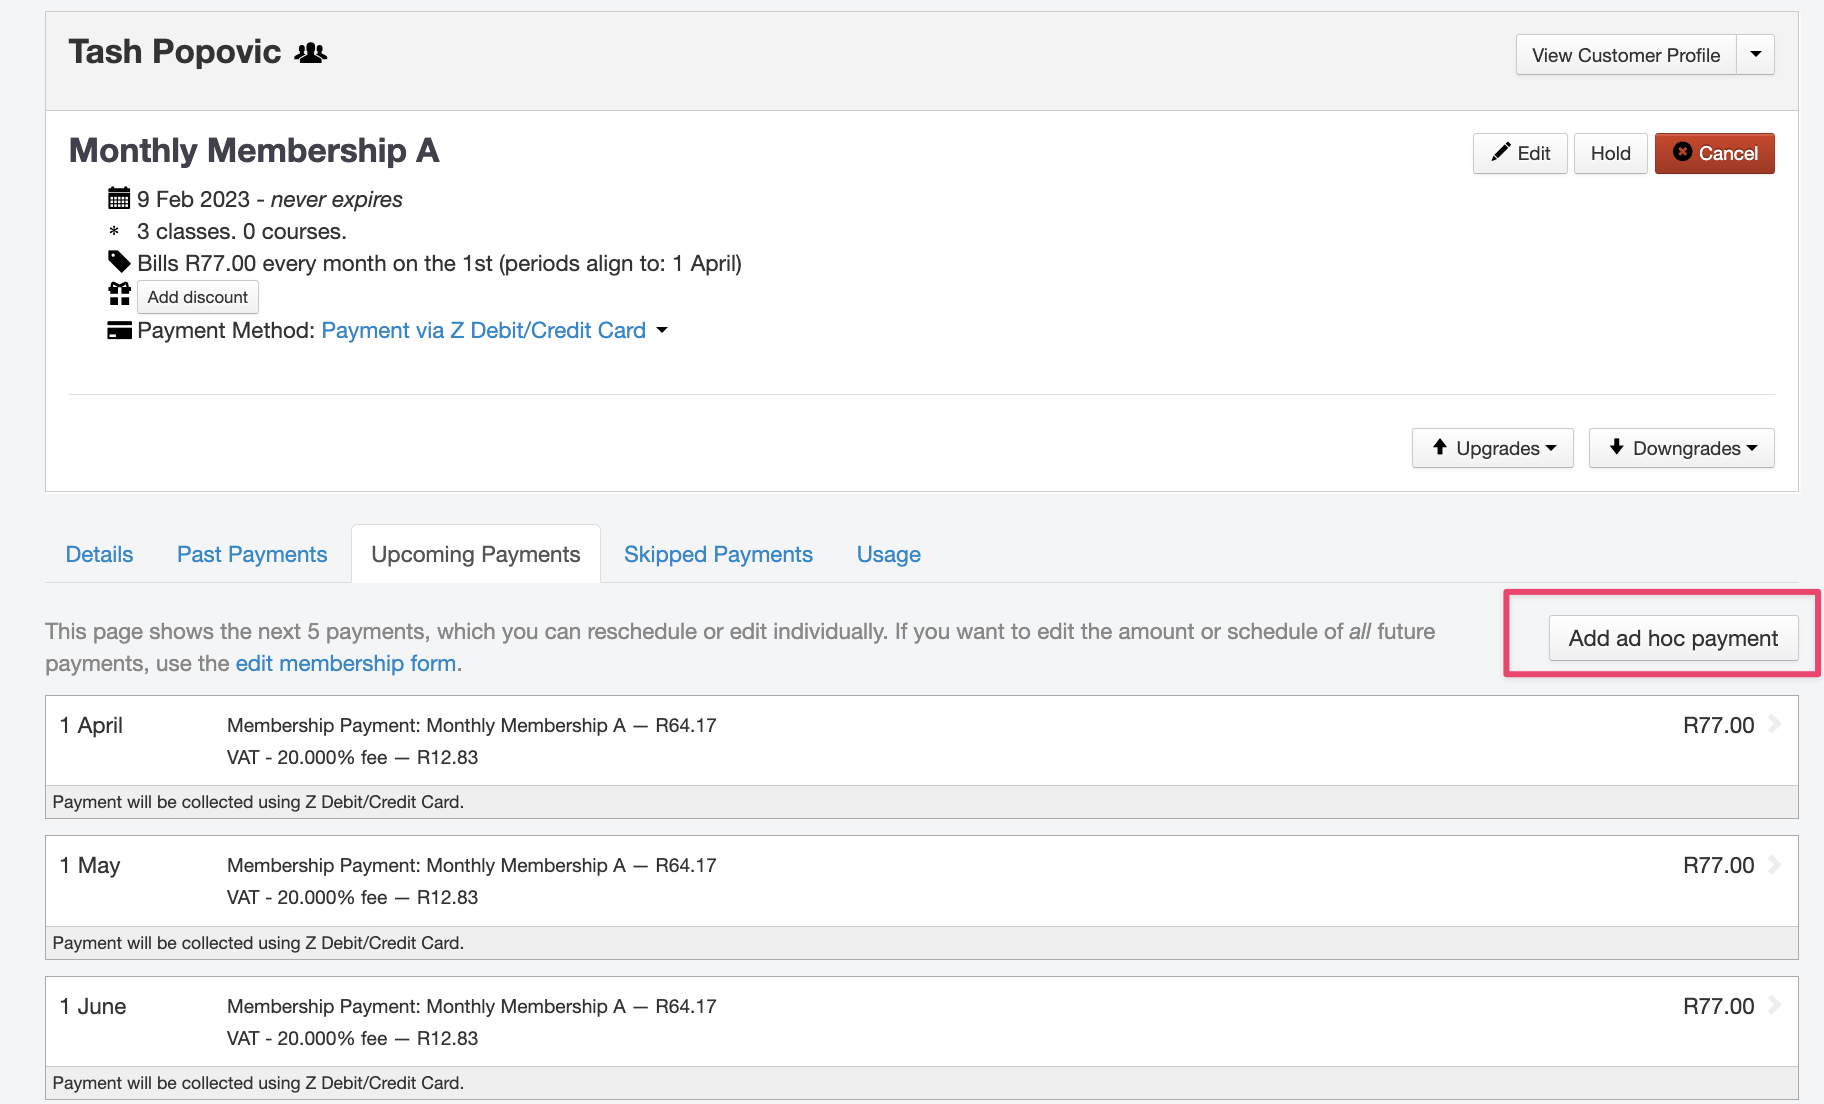Switch to the Skipped Payments tab

click(718, 554)
